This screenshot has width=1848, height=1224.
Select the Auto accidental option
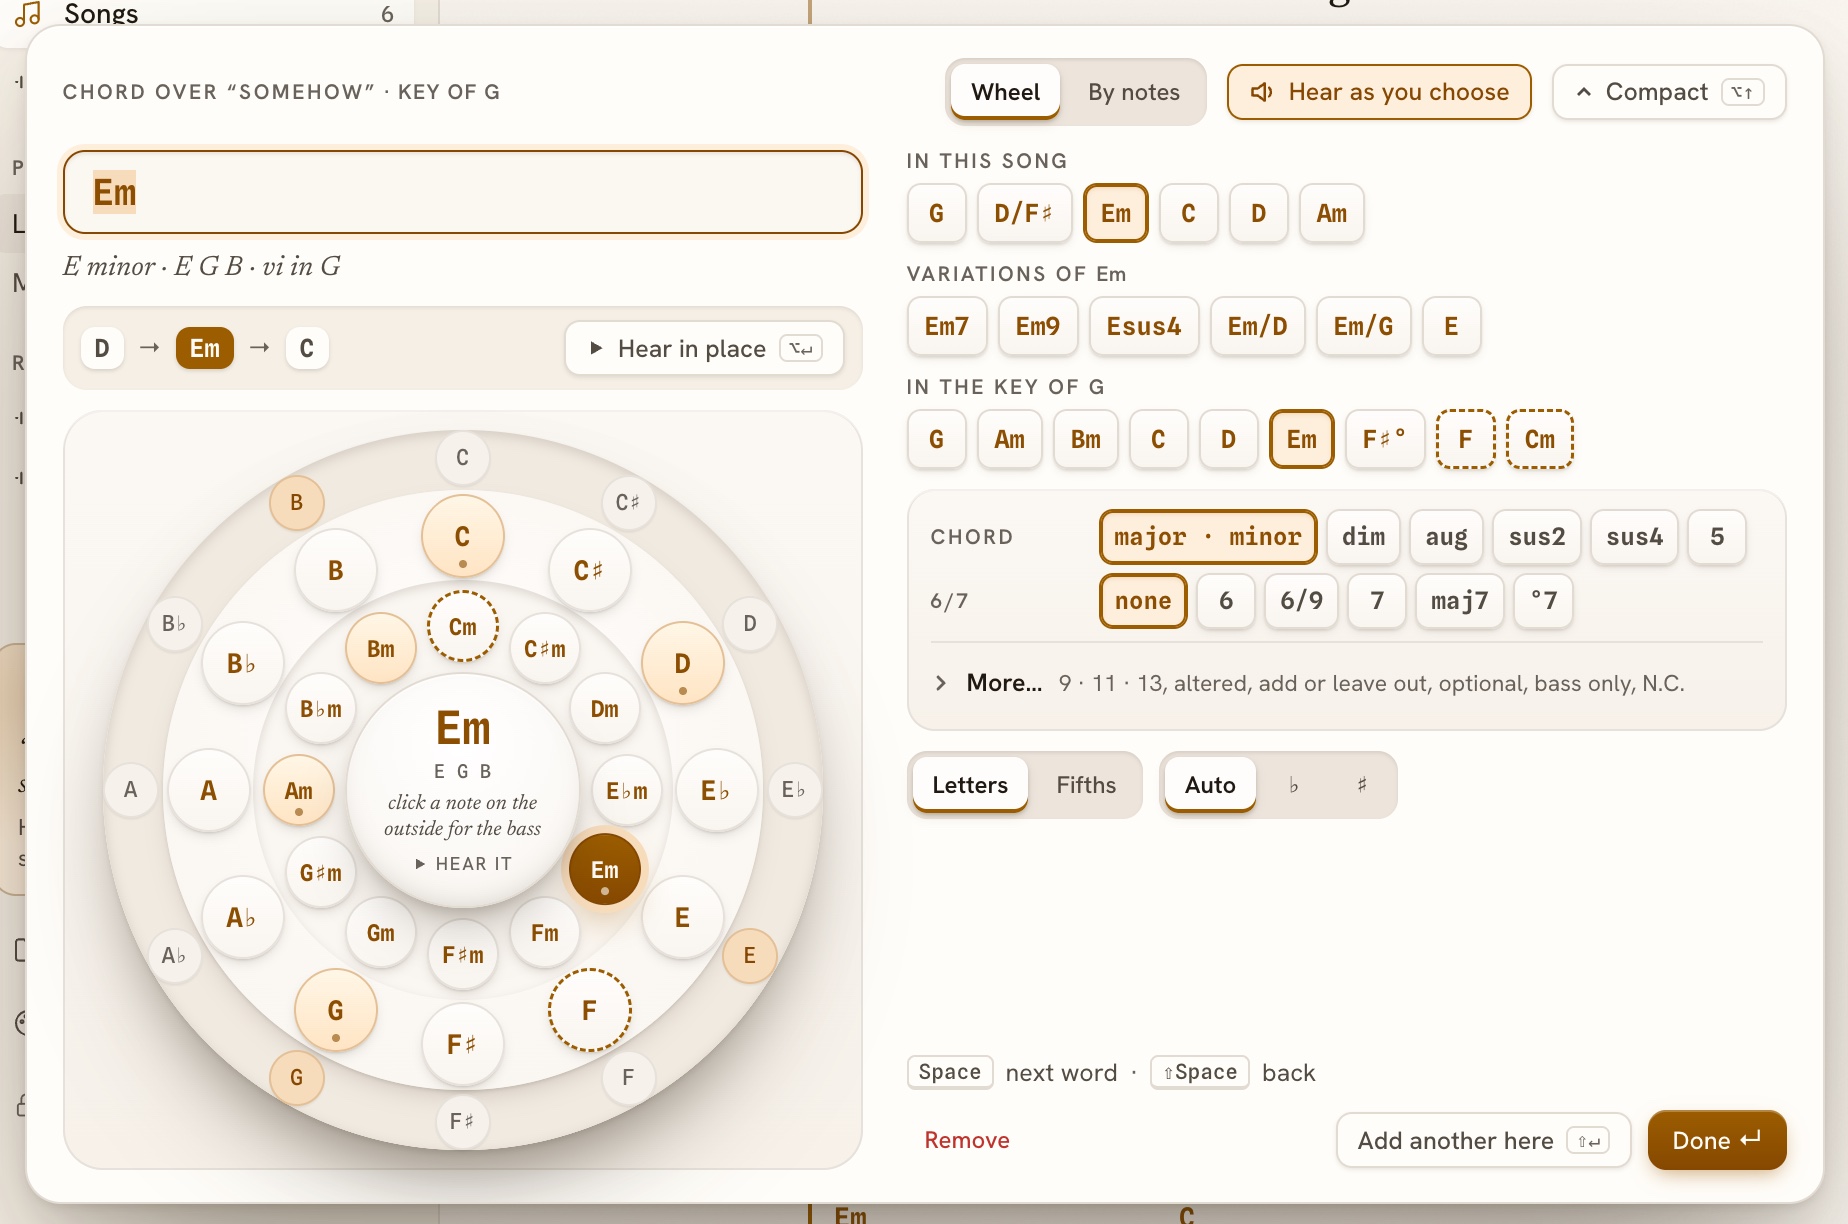pos(1210,785)
